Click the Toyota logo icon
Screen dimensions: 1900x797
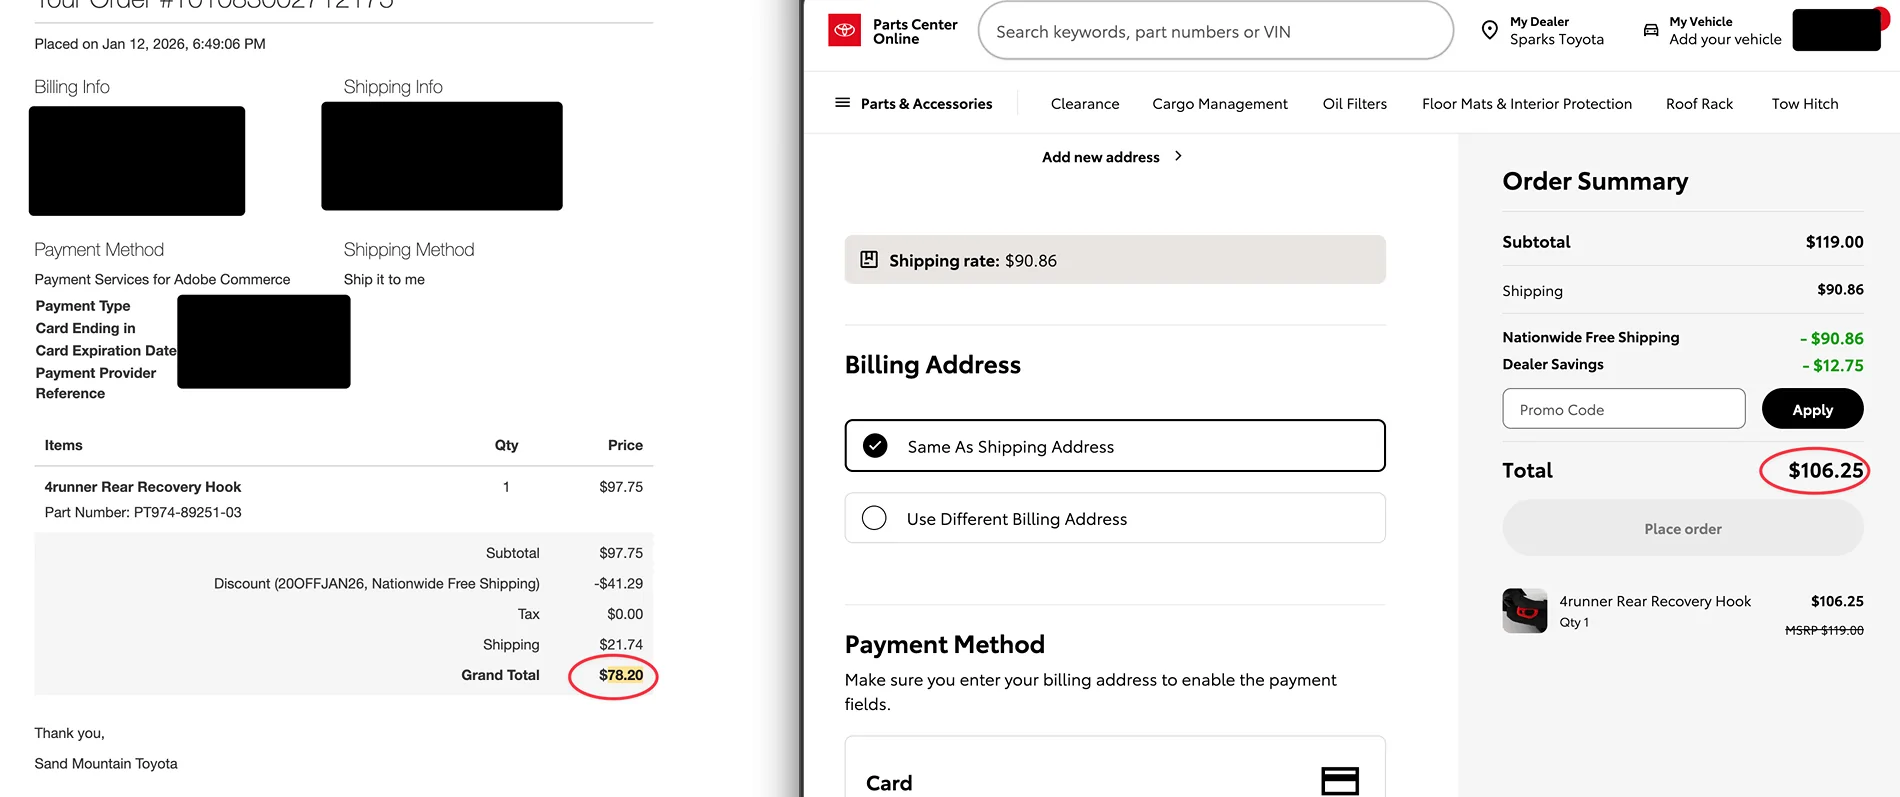pyautogui.click(x=845, y=31)
